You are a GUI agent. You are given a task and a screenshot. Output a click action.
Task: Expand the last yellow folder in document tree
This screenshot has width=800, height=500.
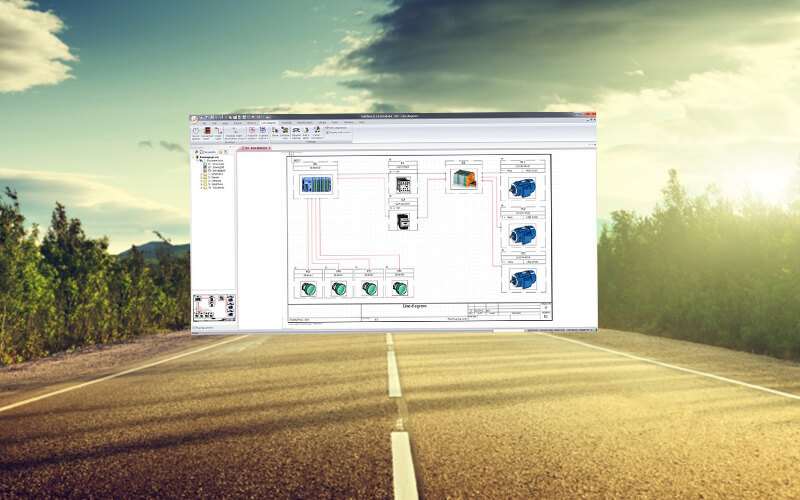(202, 187)
